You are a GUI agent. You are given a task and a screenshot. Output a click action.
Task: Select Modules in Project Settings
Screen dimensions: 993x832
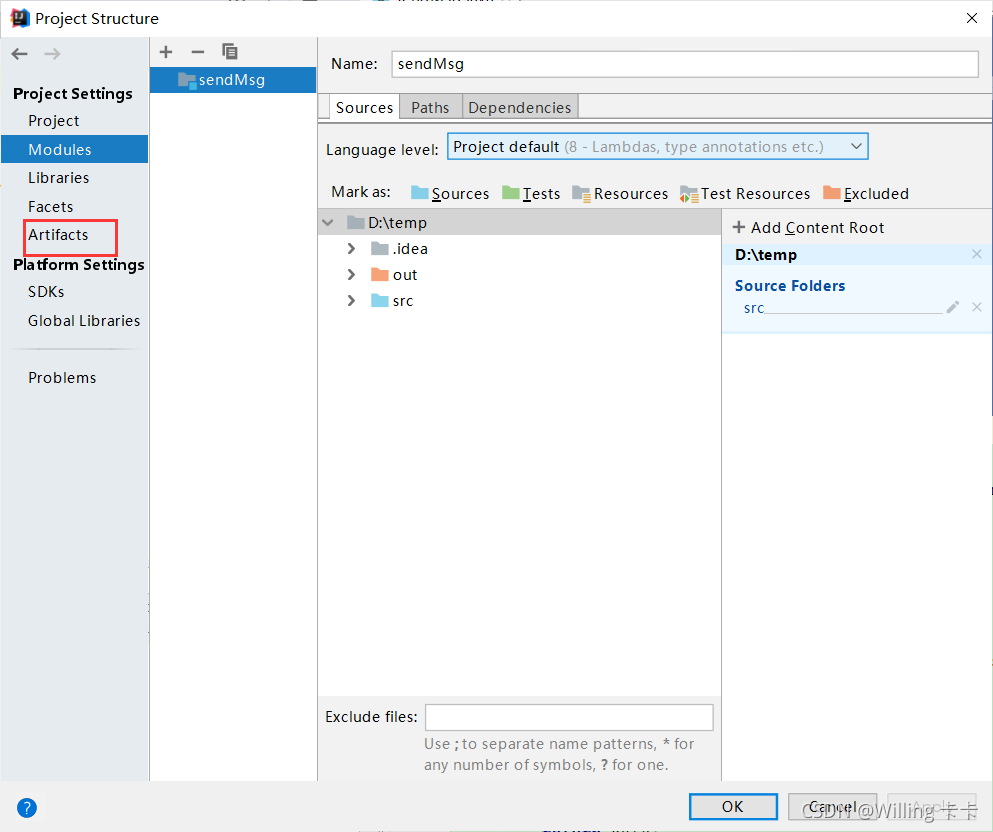(x=75, y=149)
